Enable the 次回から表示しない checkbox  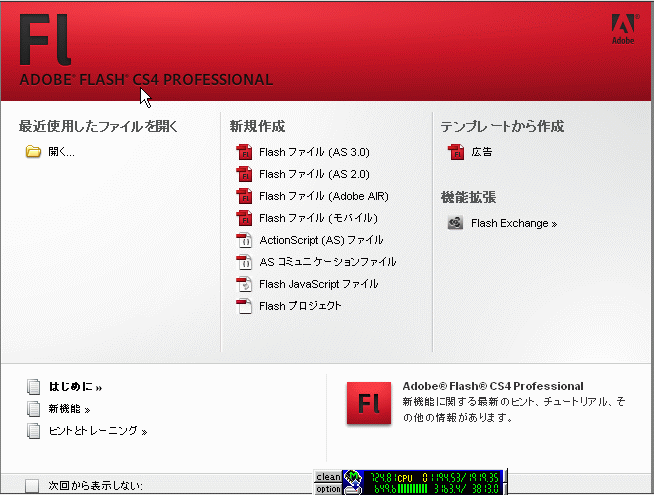click(32, 485)
